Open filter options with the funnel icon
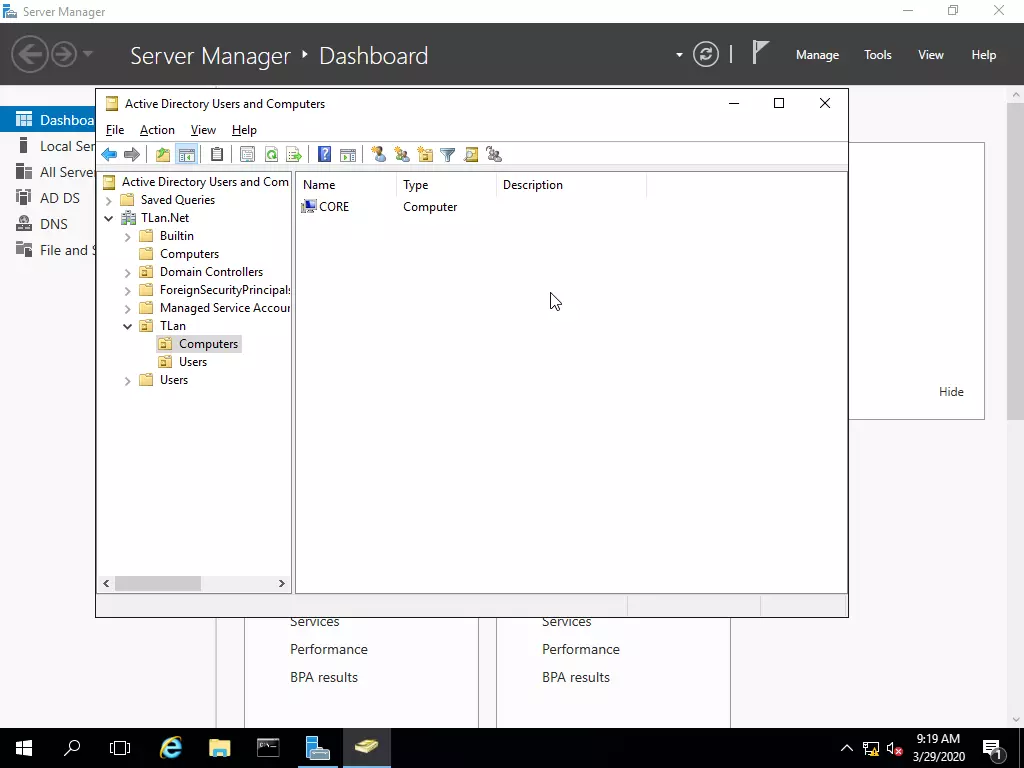 click(448, 155)
